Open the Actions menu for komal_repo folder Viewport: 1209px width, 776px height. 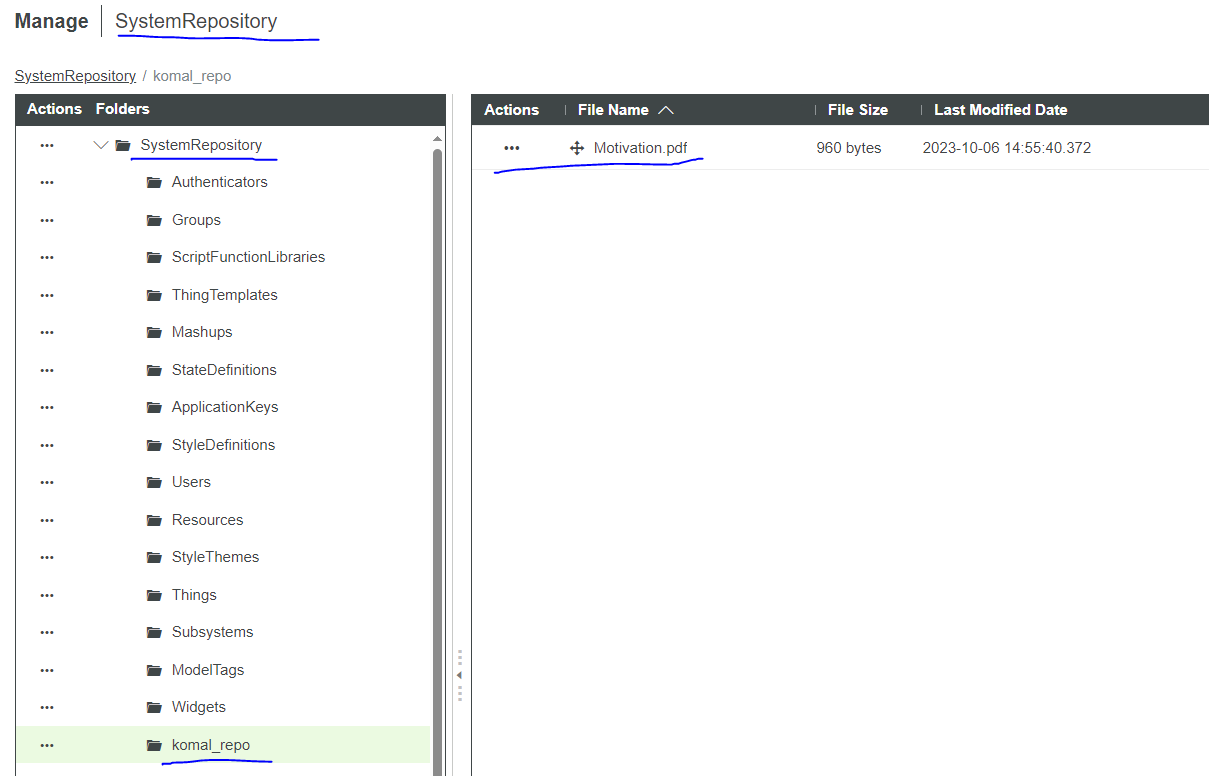(46, 745)
